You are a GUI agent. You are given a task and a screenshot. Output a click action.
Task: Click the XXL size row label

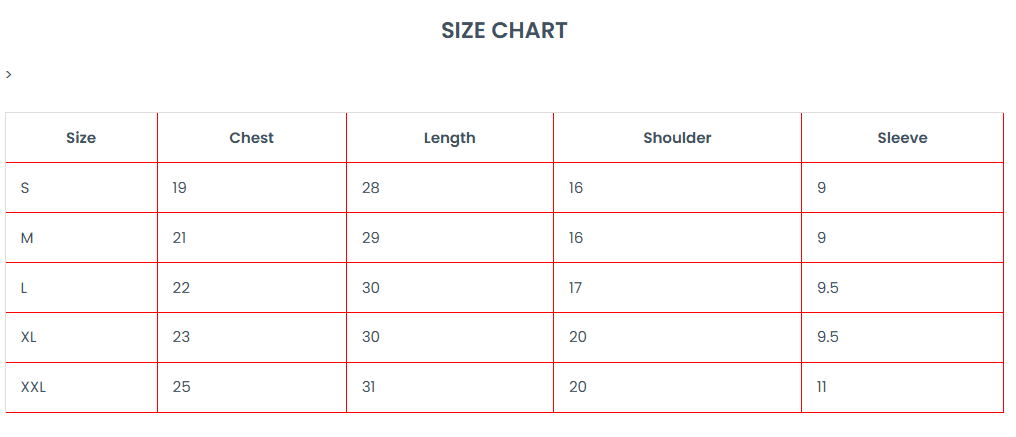click(33, 387)
